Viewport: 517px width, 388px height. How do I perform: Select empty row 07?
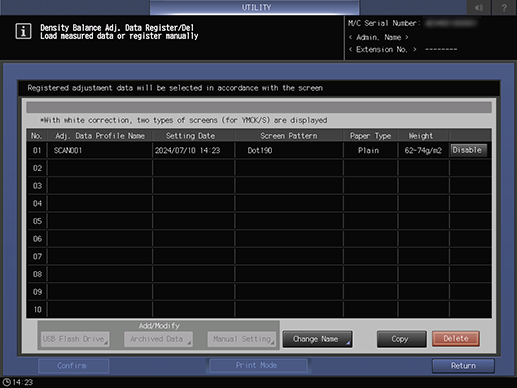pos(259,256)
